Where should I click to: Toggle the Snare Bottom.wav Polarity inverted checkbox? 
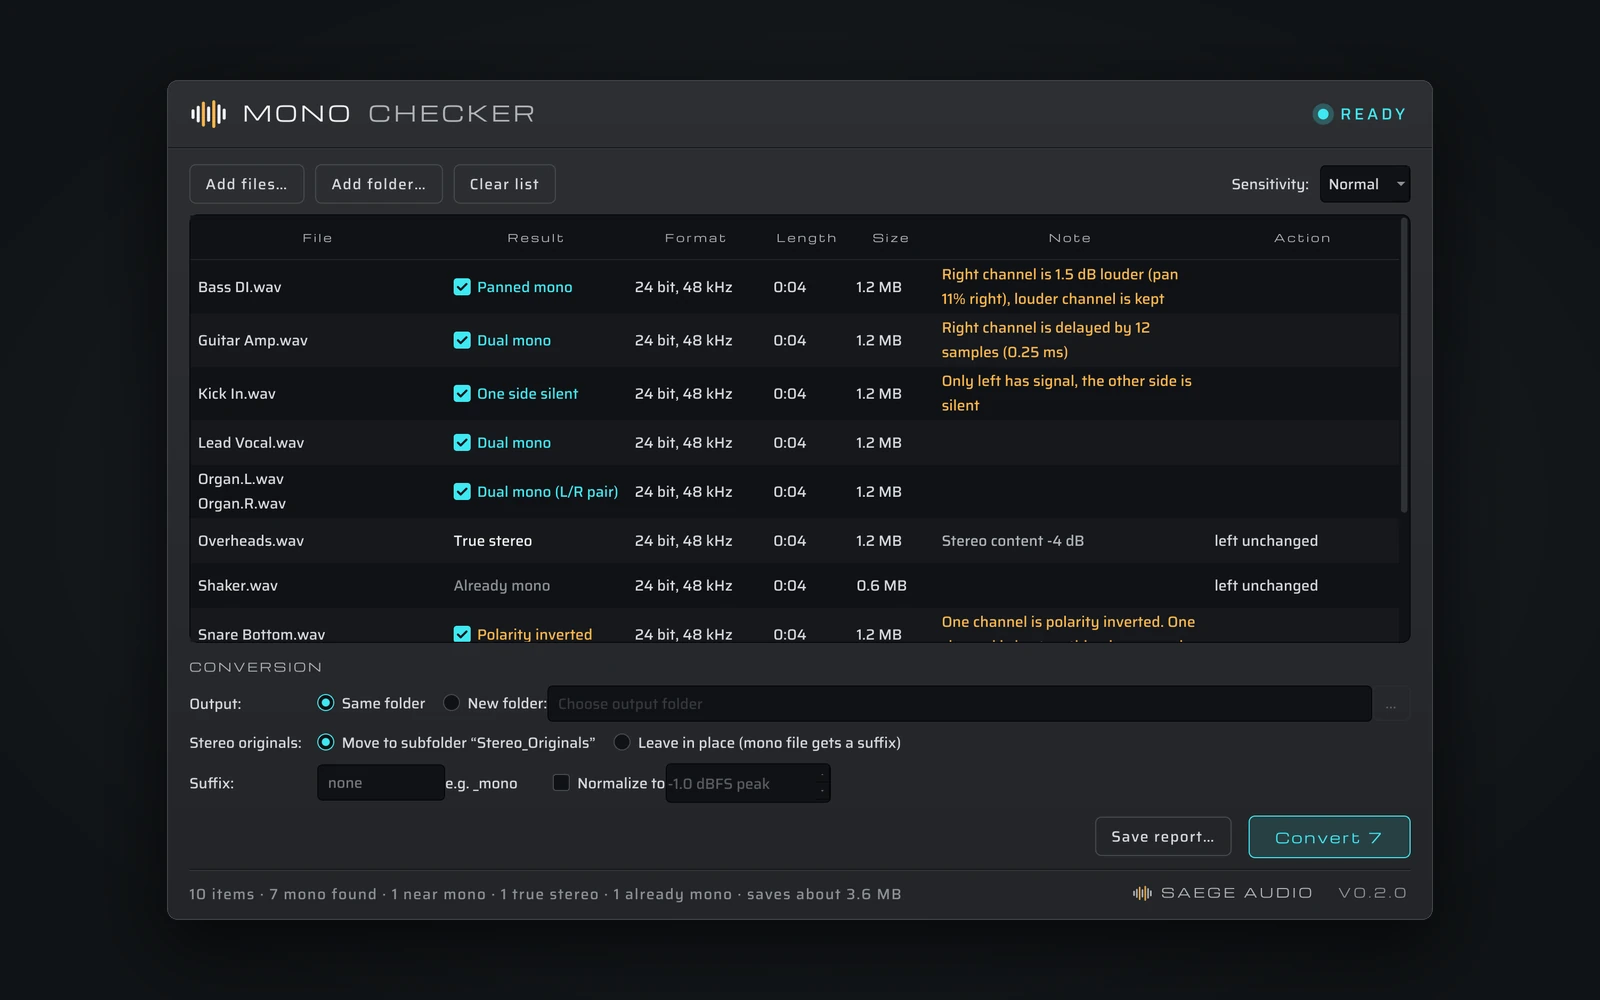pyautogui.click(x=462, y=634)
